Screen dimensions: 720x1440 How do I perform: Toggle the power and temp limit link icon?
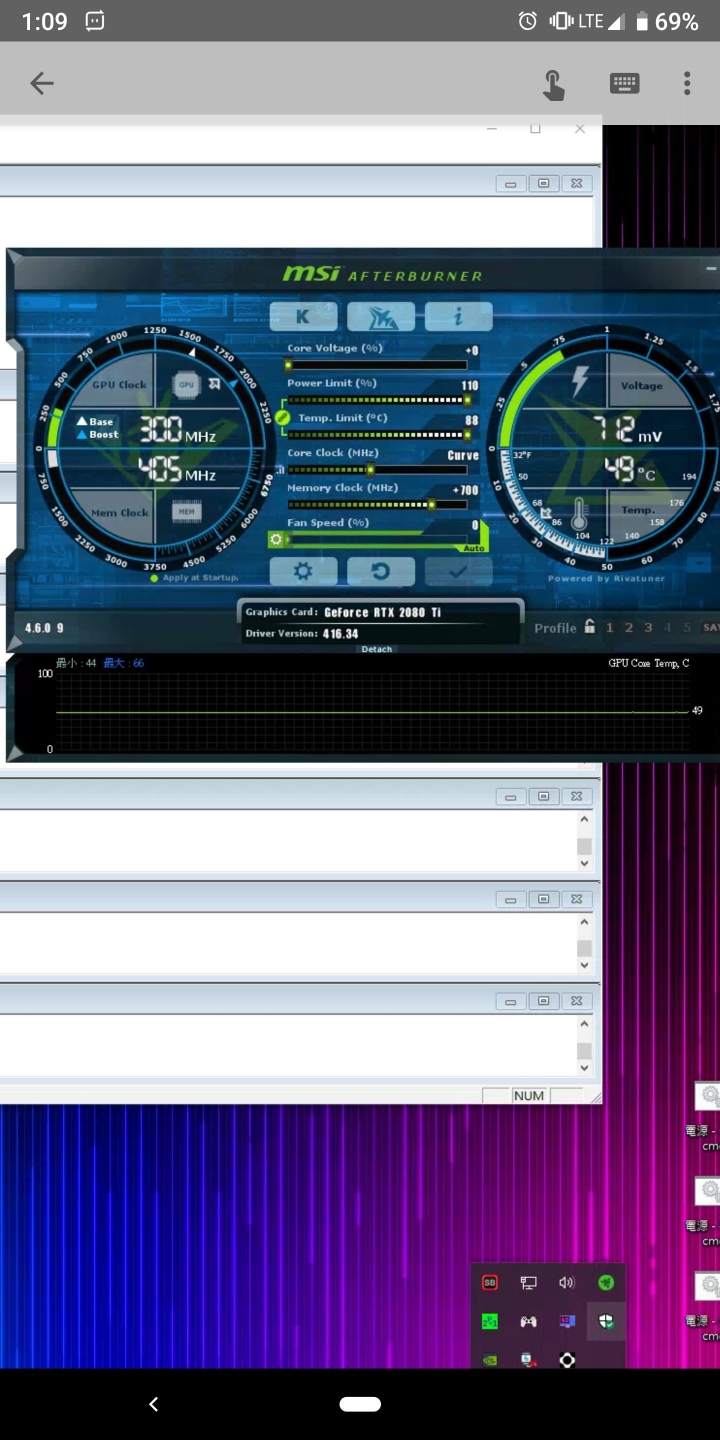point(282,417)
